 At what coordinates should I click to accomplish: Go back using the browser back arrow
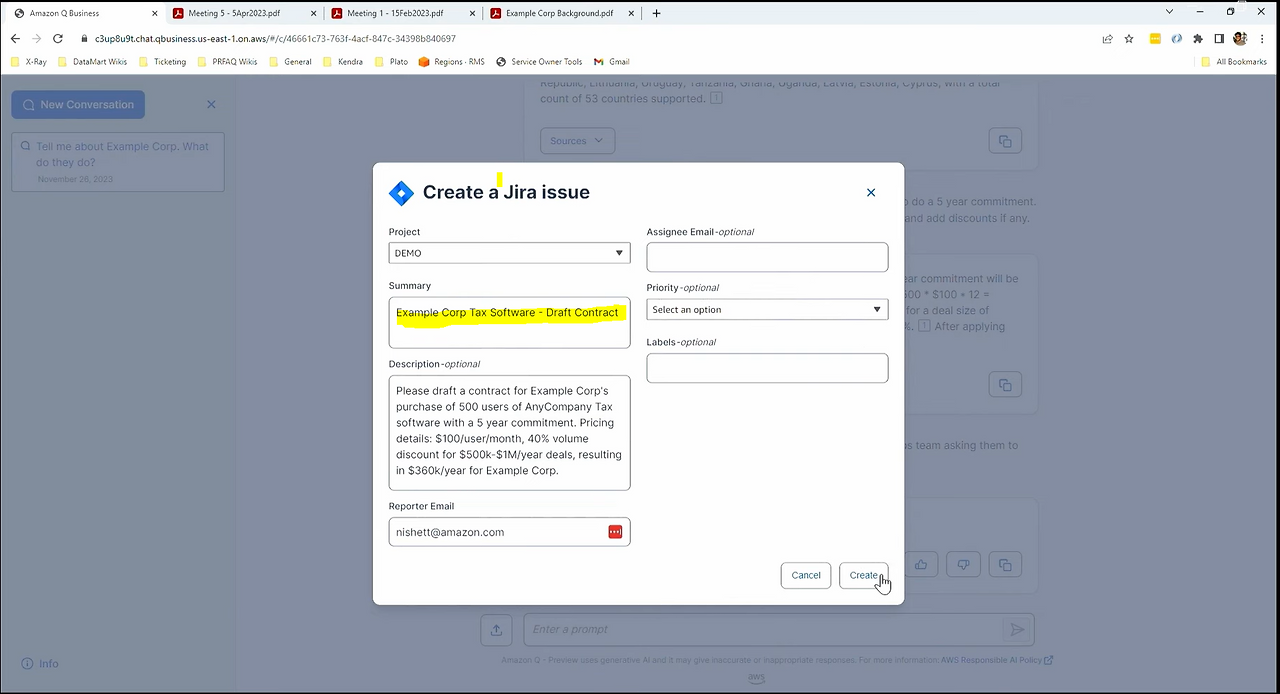(x=15, y=38)
